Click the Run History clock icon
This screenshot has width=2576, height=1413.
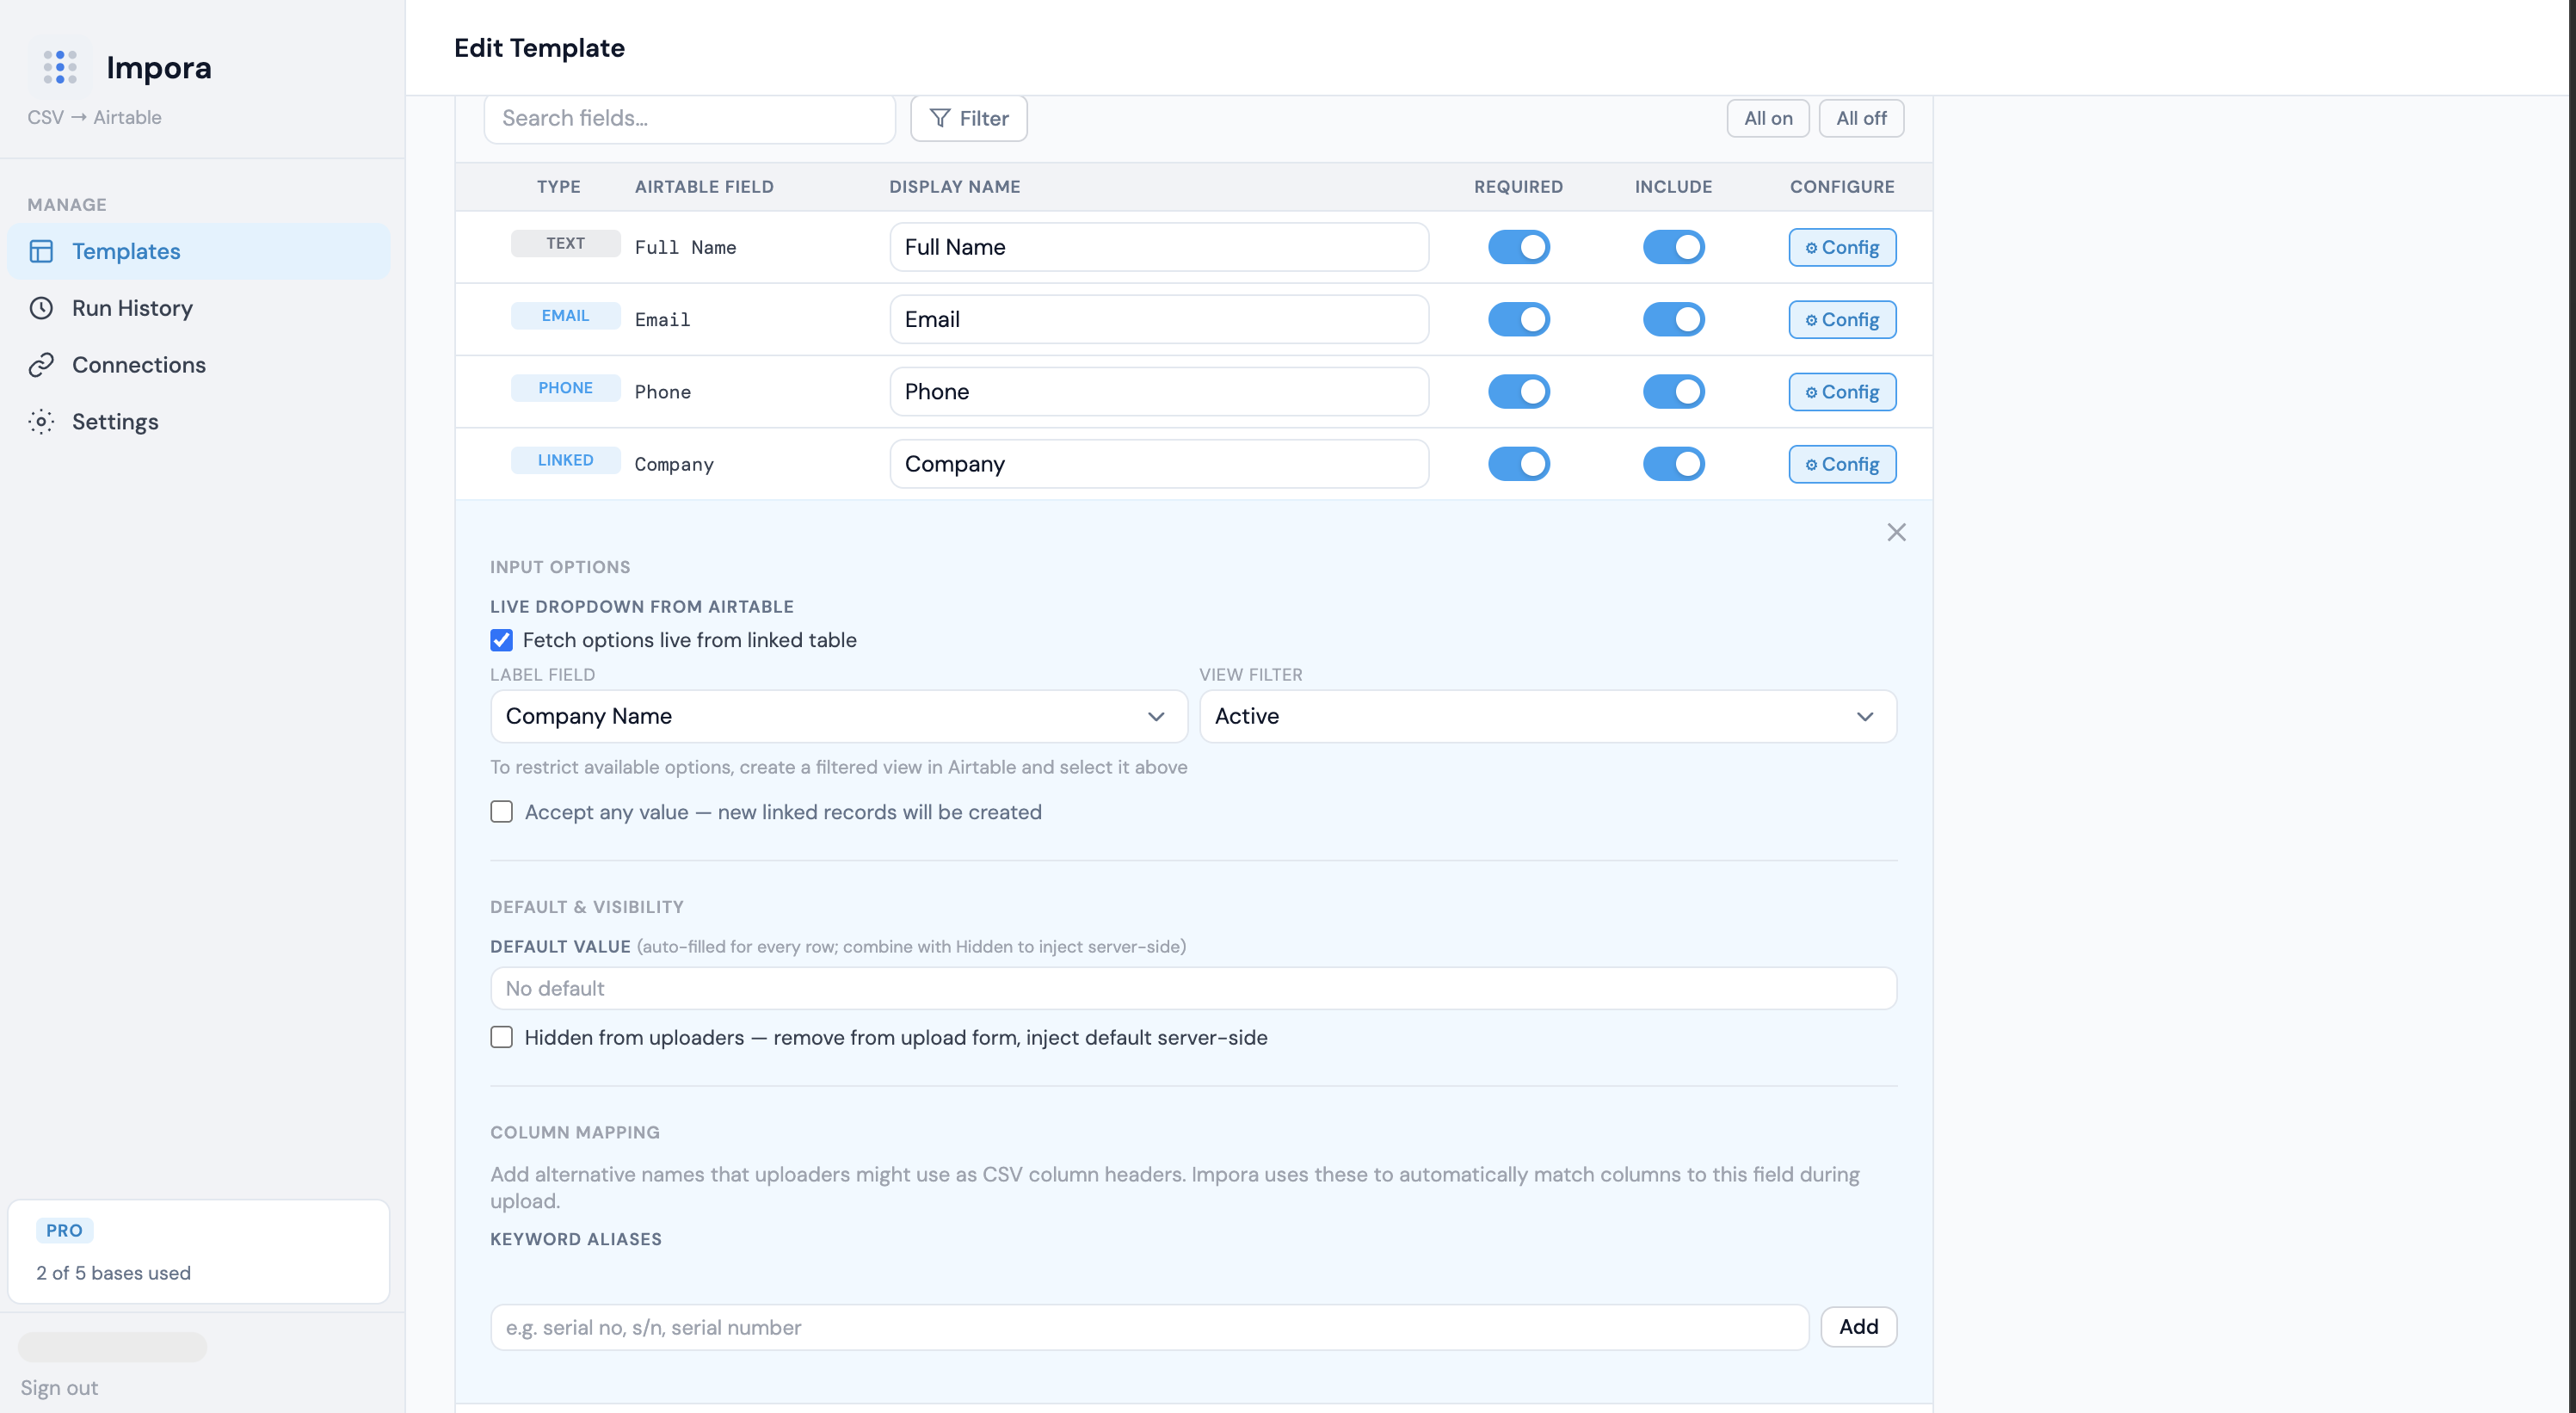pos(41,308)
